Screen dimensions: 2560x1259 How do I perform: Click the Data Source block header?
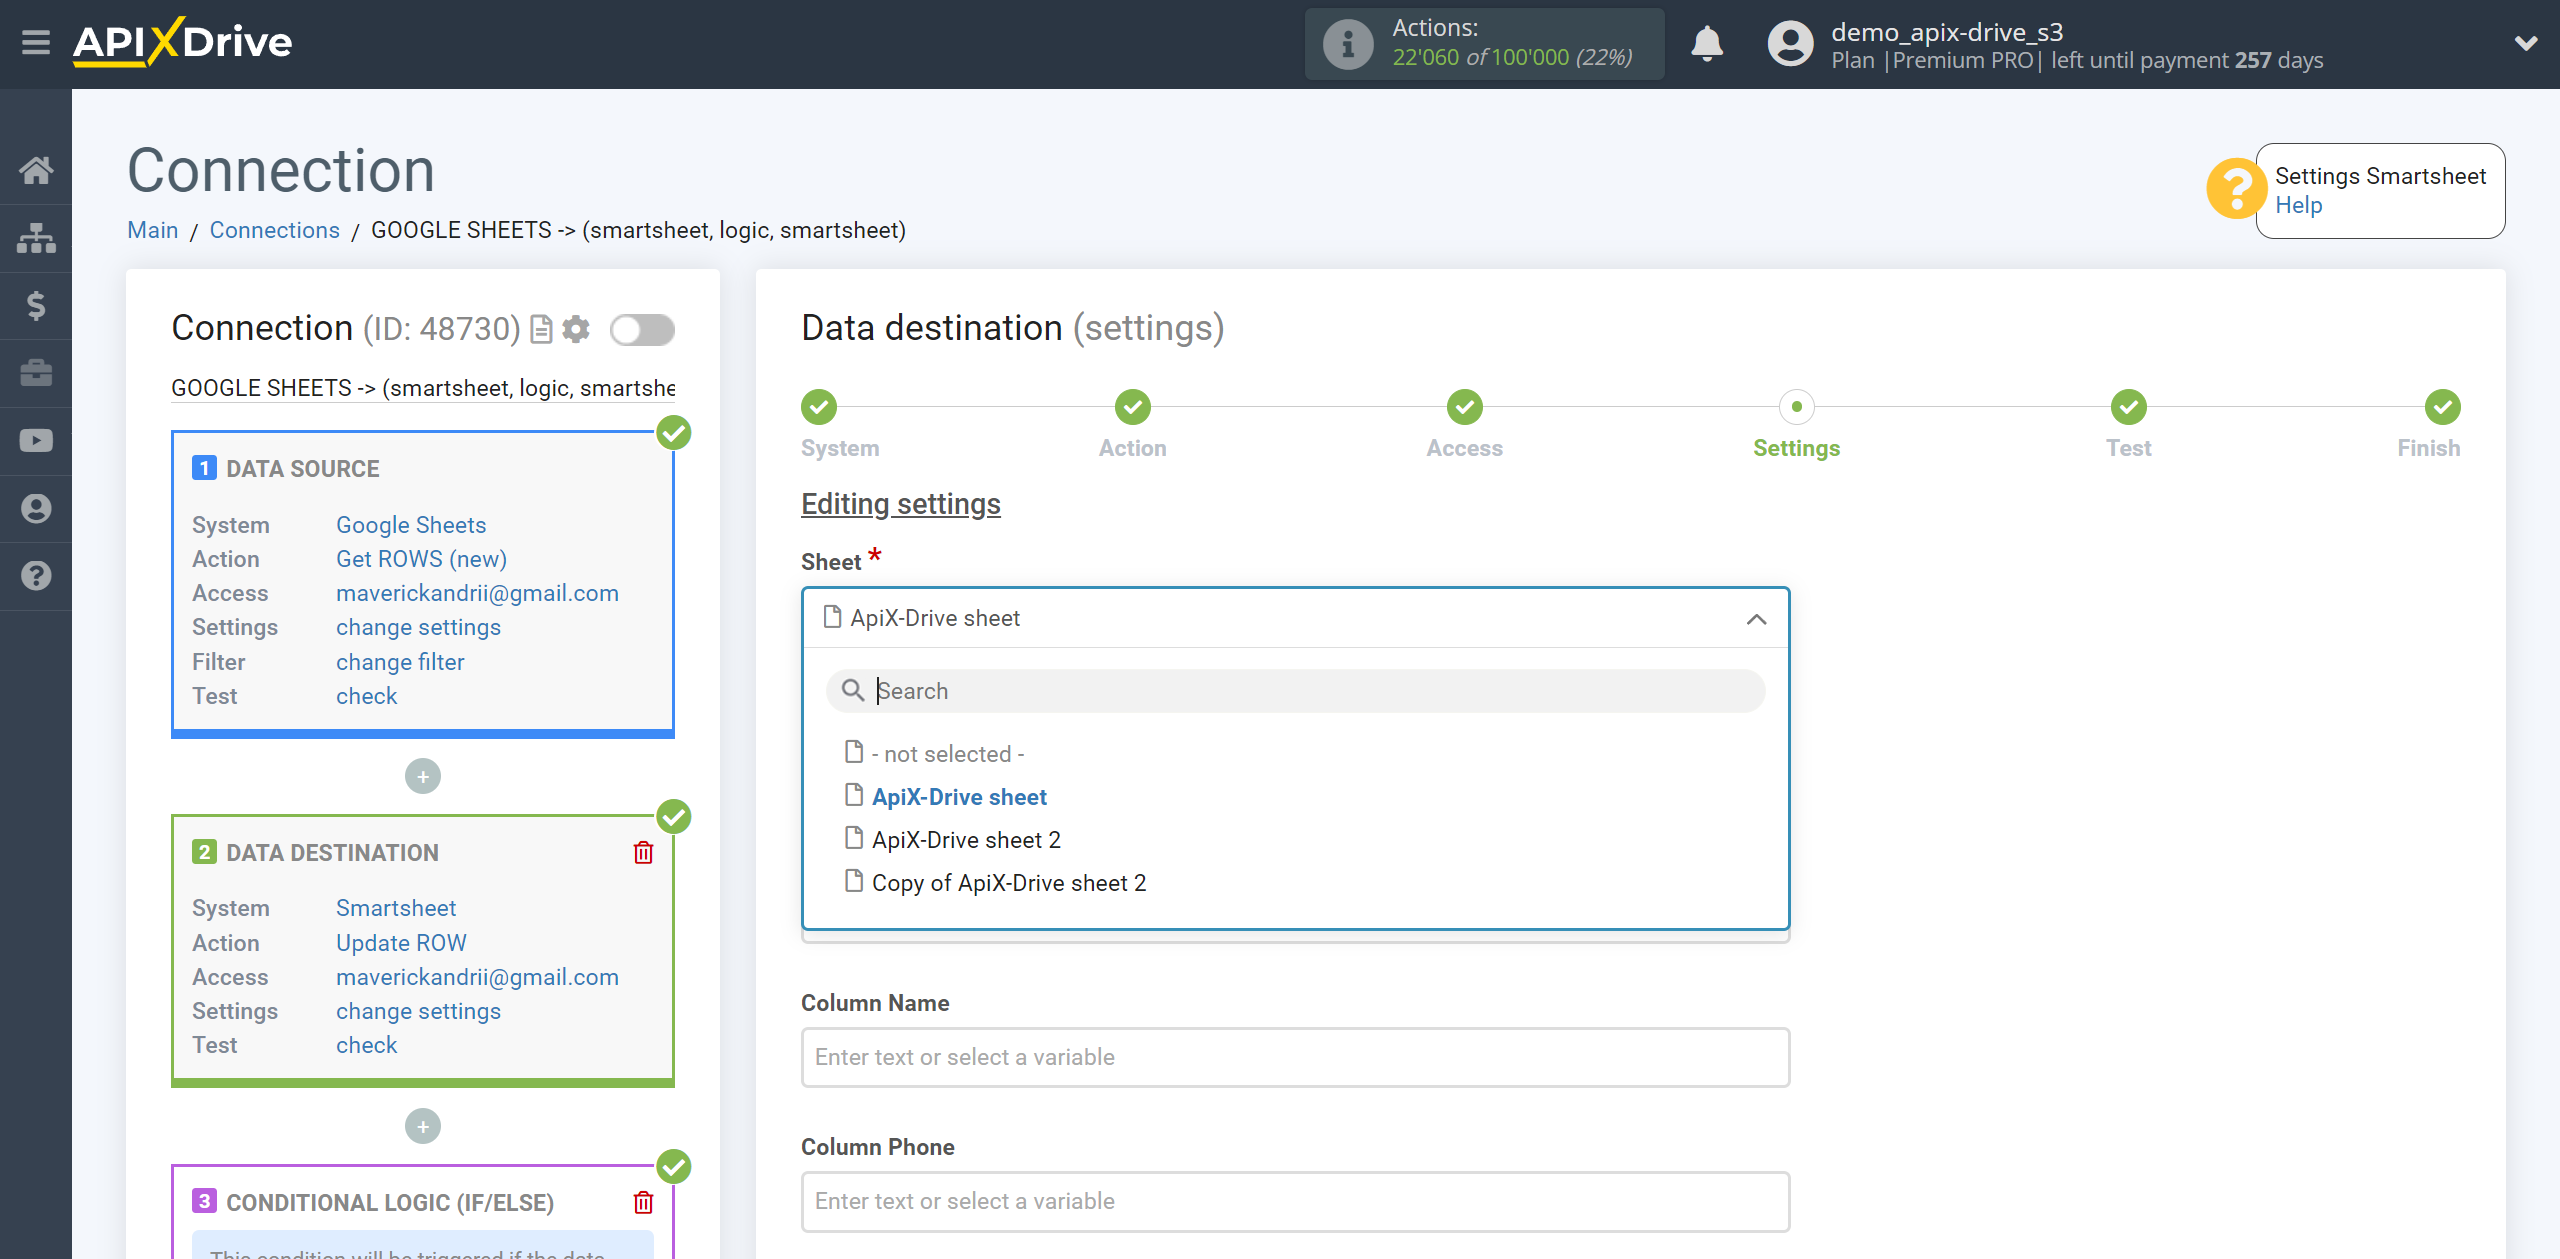(x=303, y=469)
